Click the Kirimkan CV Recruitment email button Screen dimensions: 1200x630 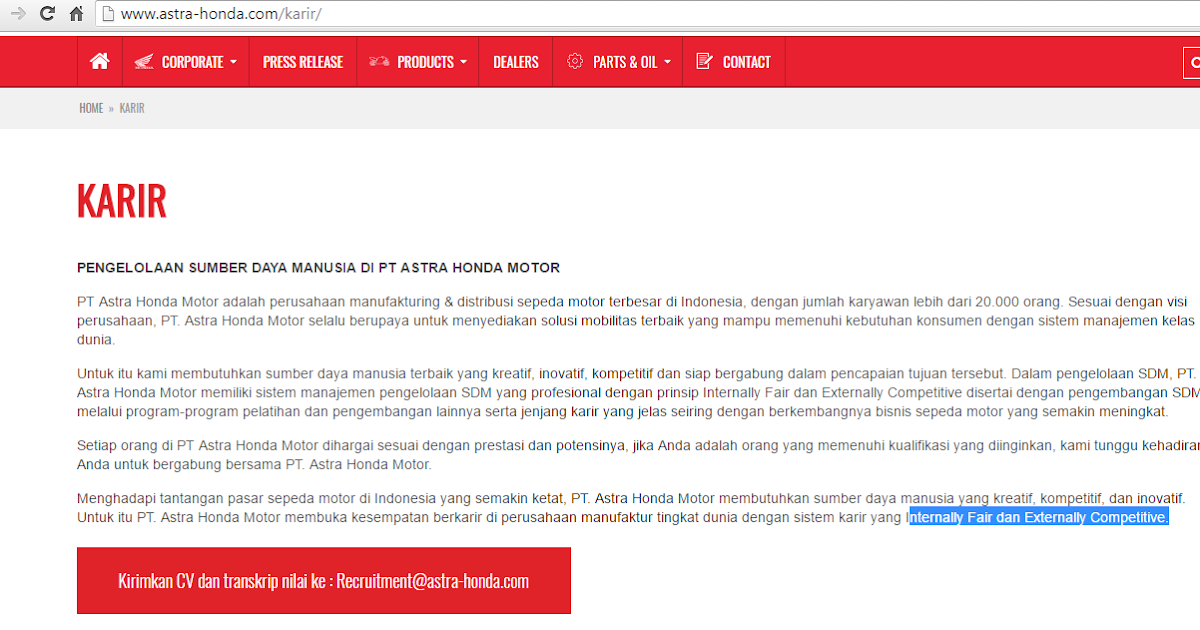click(x=324, y=581)
